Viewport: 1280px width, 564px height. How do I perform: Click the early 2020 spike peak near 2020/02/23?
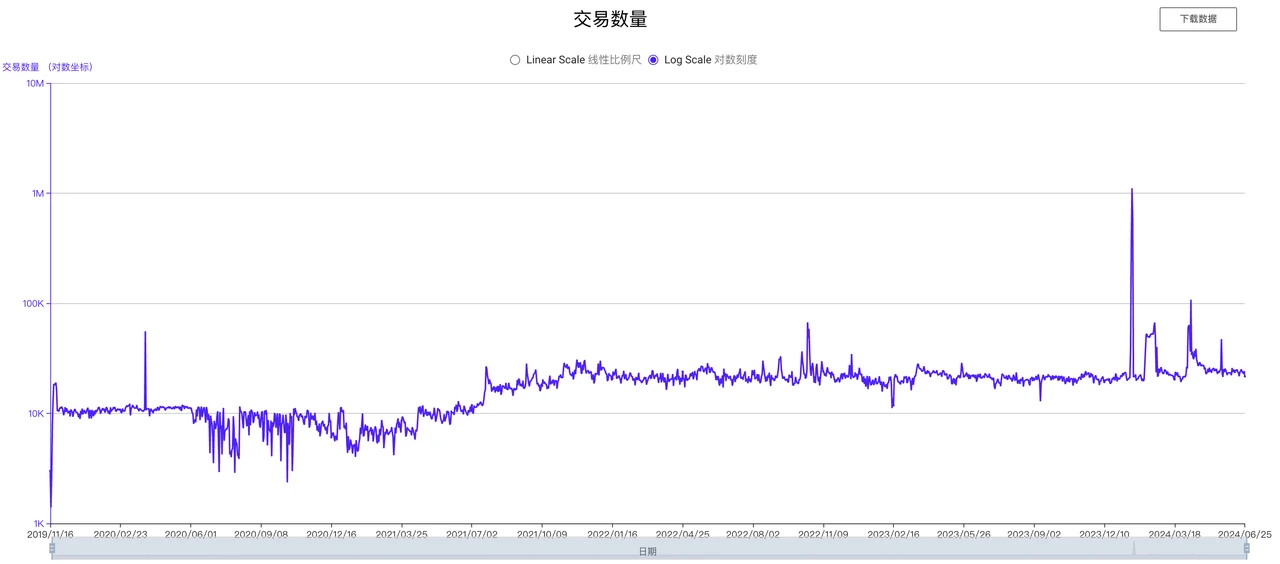145,332
